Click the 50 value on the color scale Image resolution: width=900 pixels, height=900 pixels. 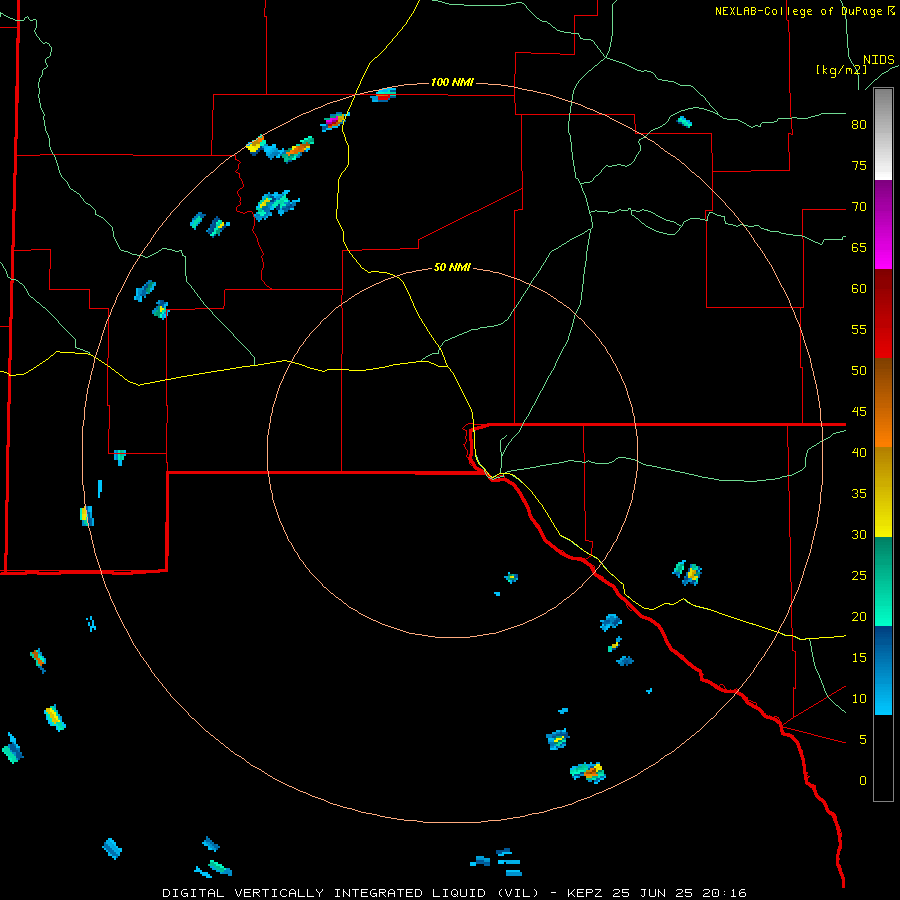tap(859, 370)
